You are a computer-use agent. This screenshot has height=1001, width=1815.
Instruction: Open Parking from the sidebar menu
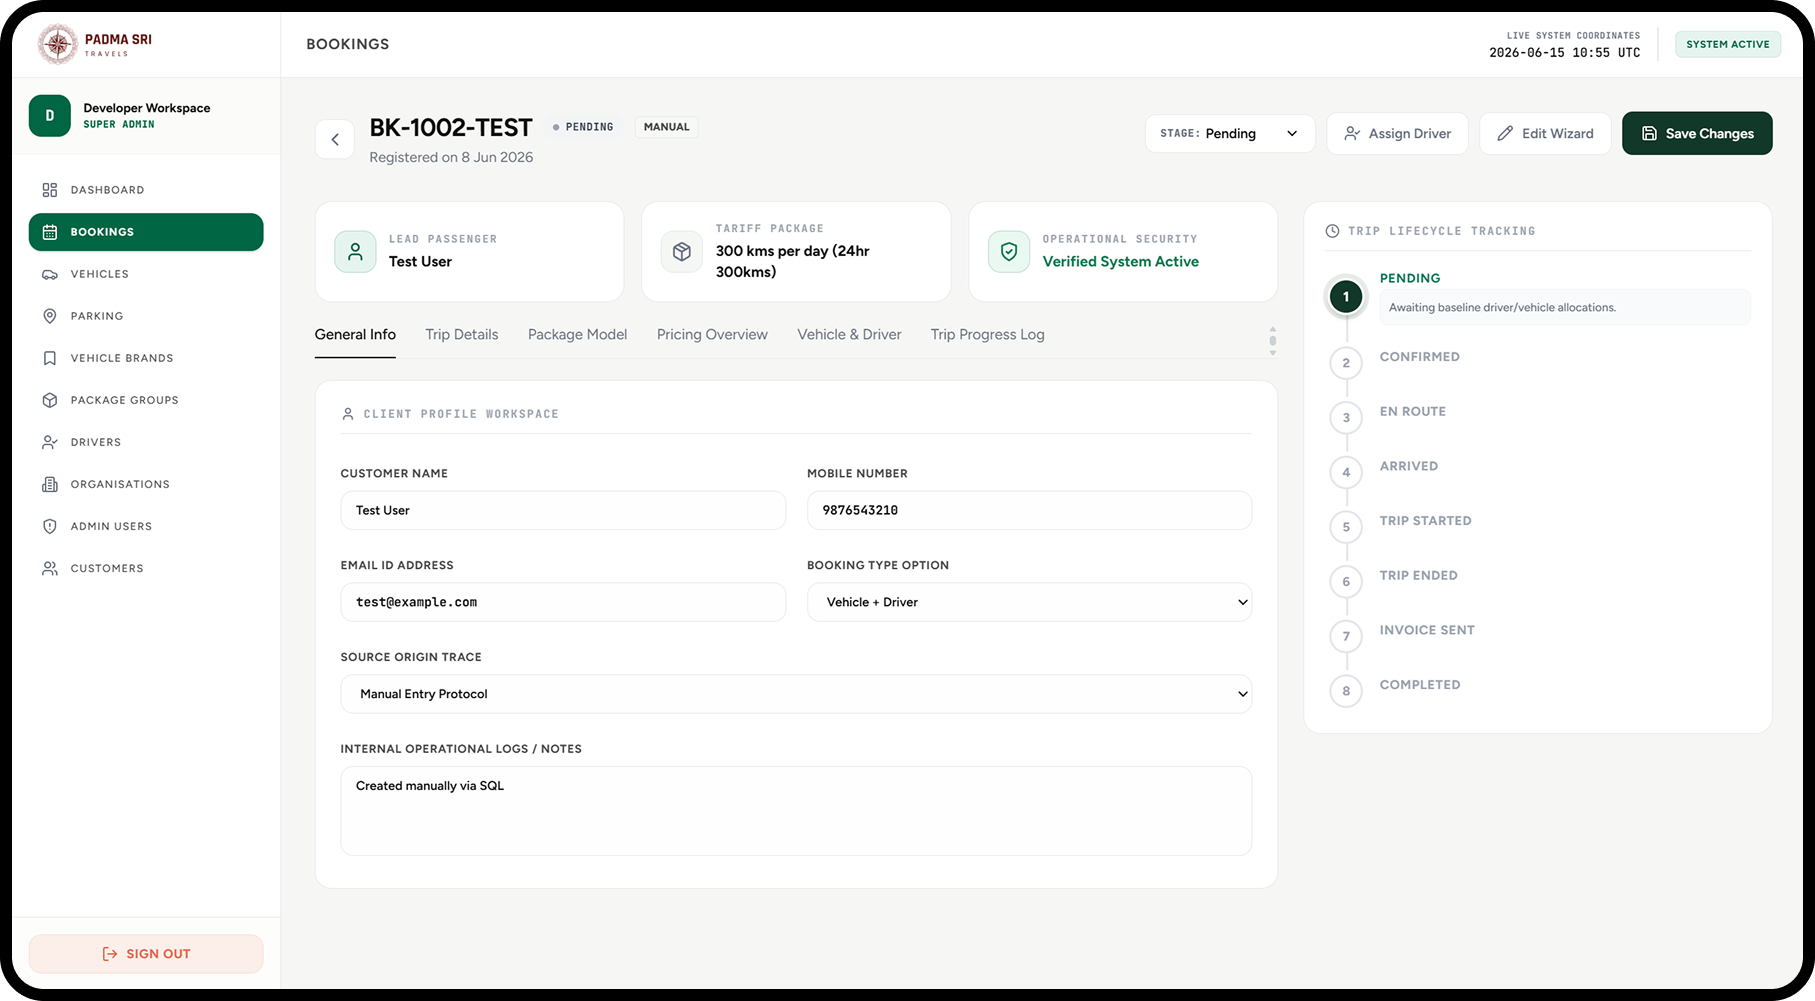[x=146, y=316]
